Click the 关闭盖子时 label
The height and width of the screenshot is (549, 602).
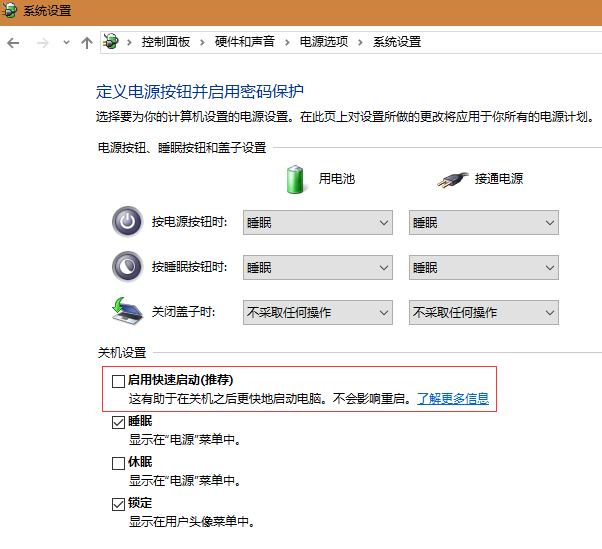(183, 311)
